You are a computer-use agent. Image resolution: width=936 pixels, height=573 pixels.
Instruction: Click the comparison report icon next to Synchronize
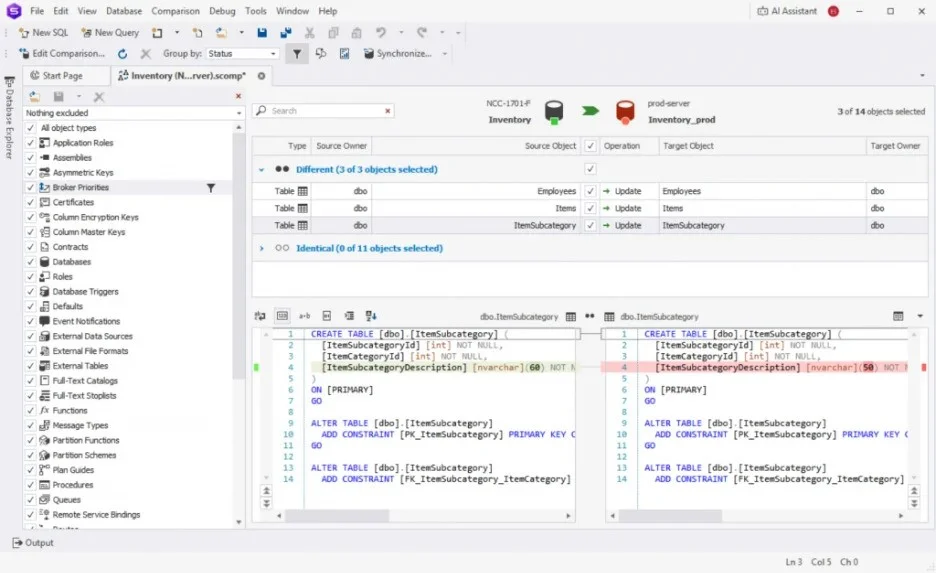(344, 54)
